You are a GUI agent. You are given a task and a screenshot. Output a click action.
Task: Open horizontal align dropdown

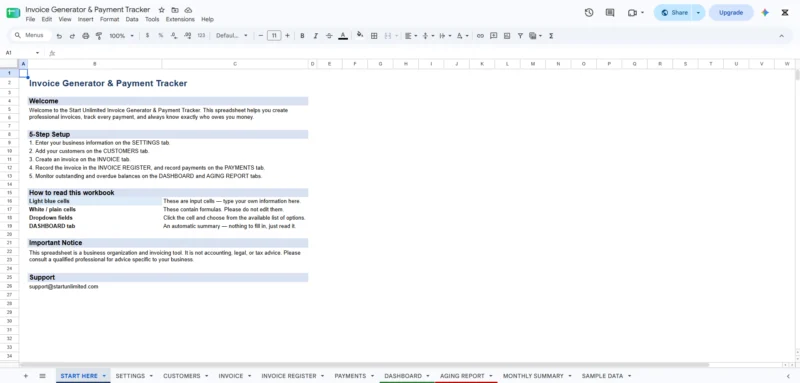[x=411, y=36]
